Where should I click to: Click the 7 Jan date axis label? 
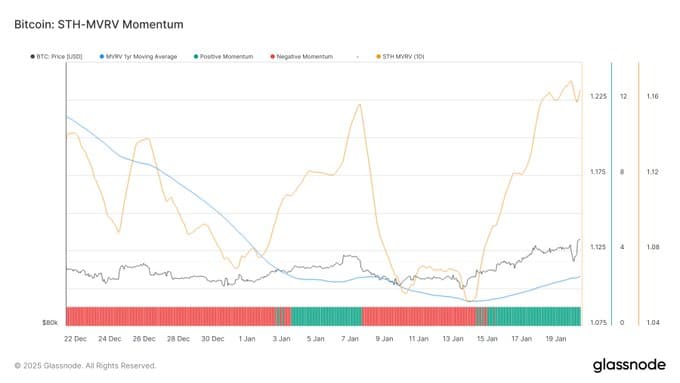point(350,339)
